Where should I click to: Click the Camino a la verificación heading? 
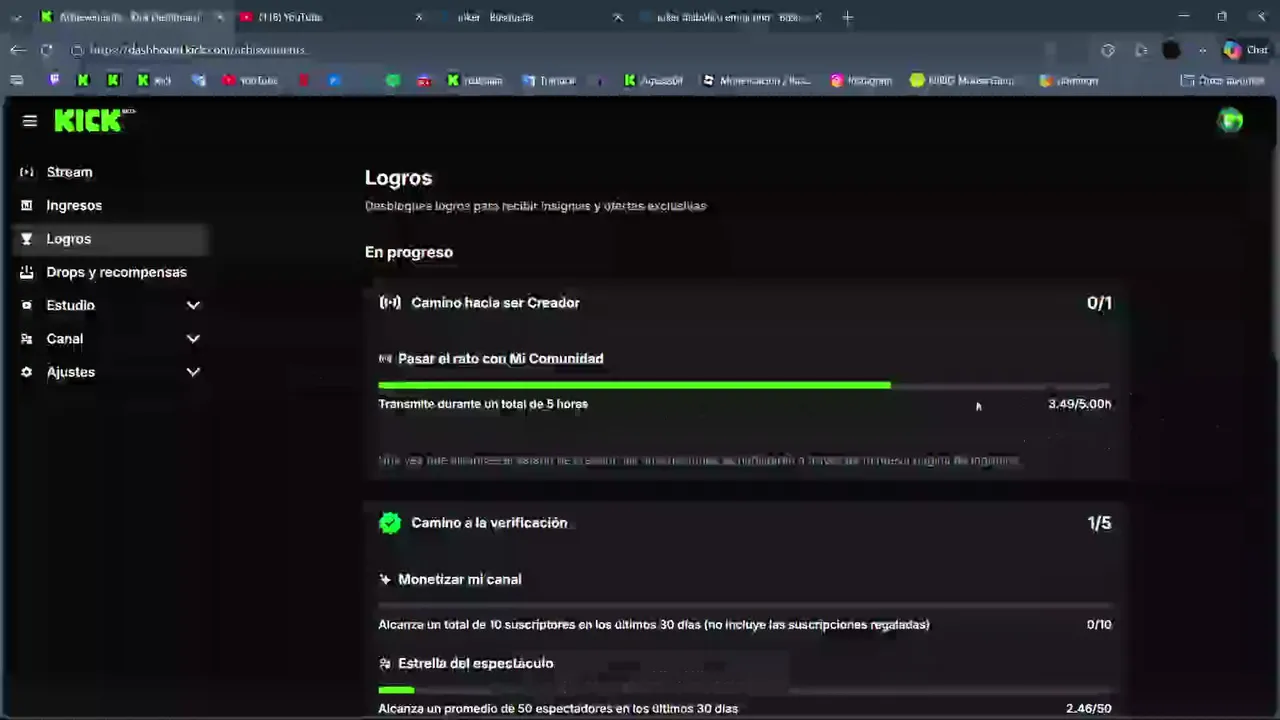click(489, 523)
